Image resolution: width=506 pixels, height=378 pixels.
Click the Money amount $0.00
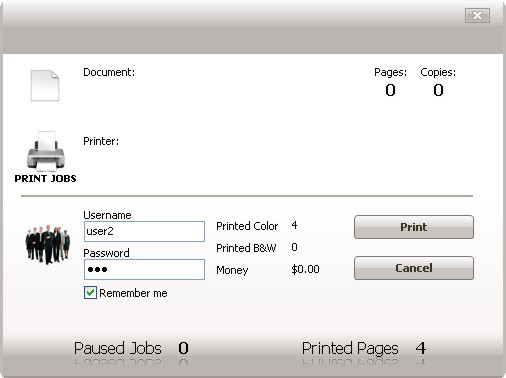tap(305, 269)
